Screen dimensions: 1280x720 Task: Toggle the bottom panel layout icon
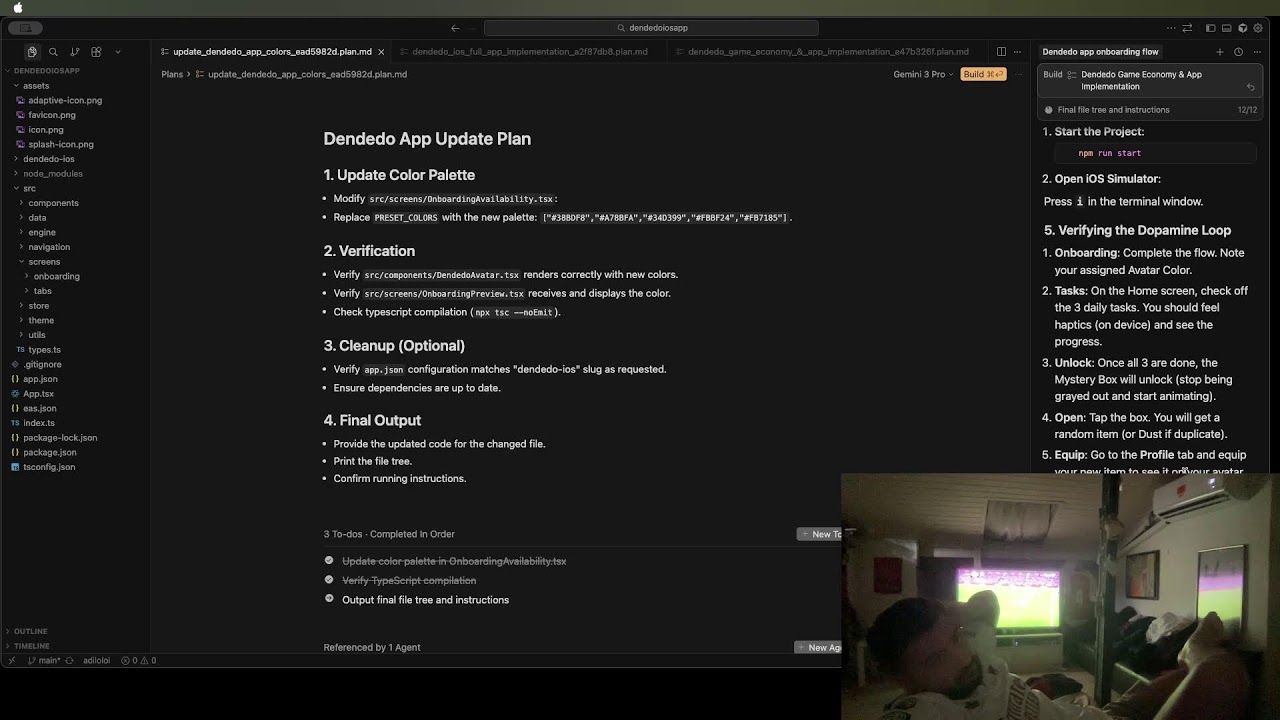click(x=1226, y=28)
